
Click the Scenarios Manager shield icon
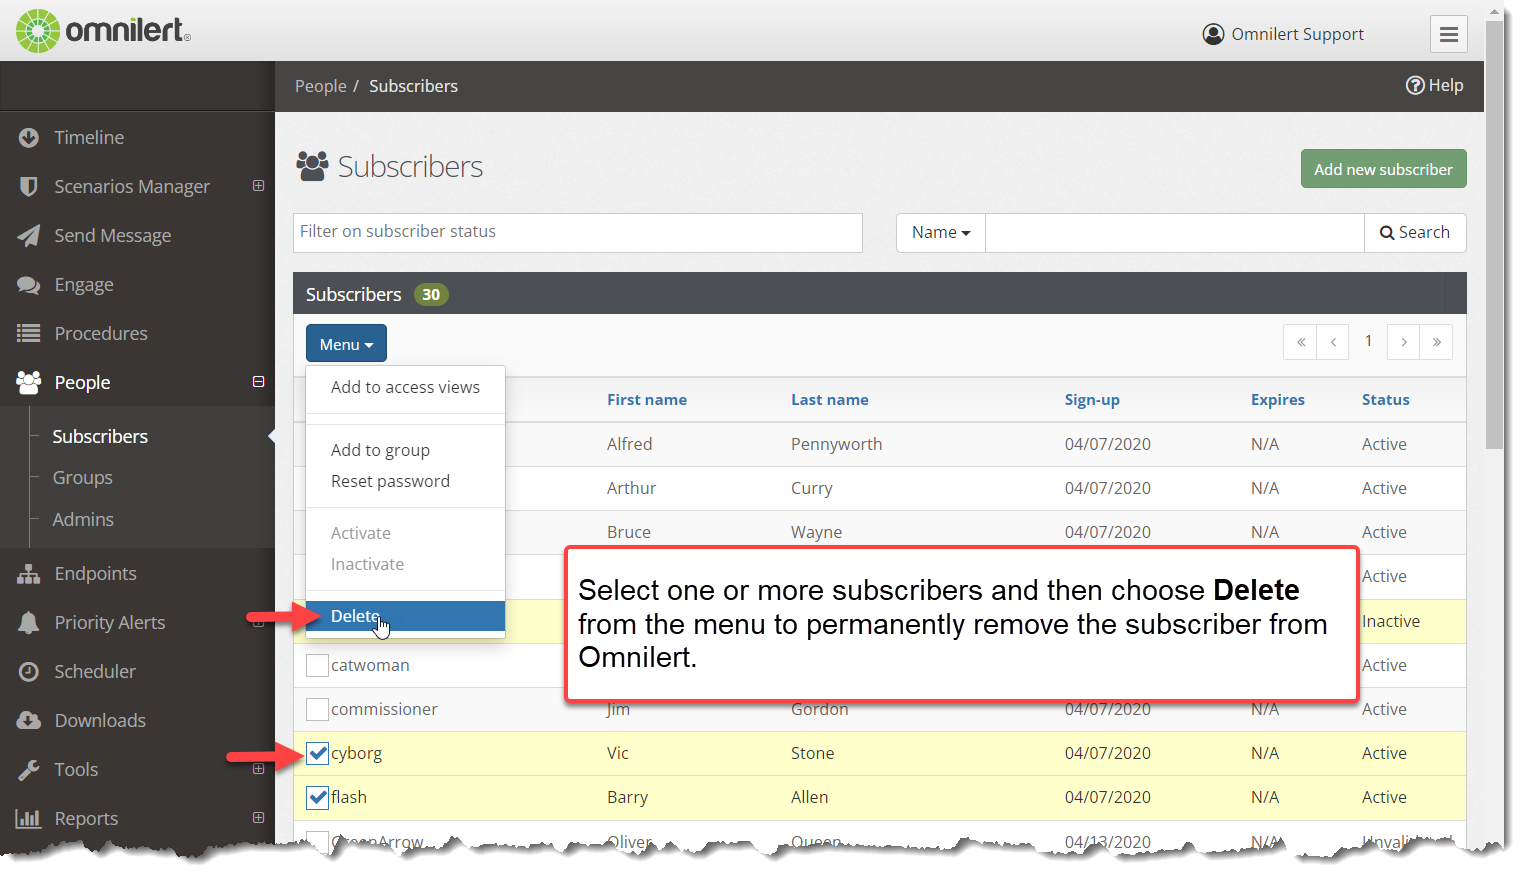tap(29, 187)
